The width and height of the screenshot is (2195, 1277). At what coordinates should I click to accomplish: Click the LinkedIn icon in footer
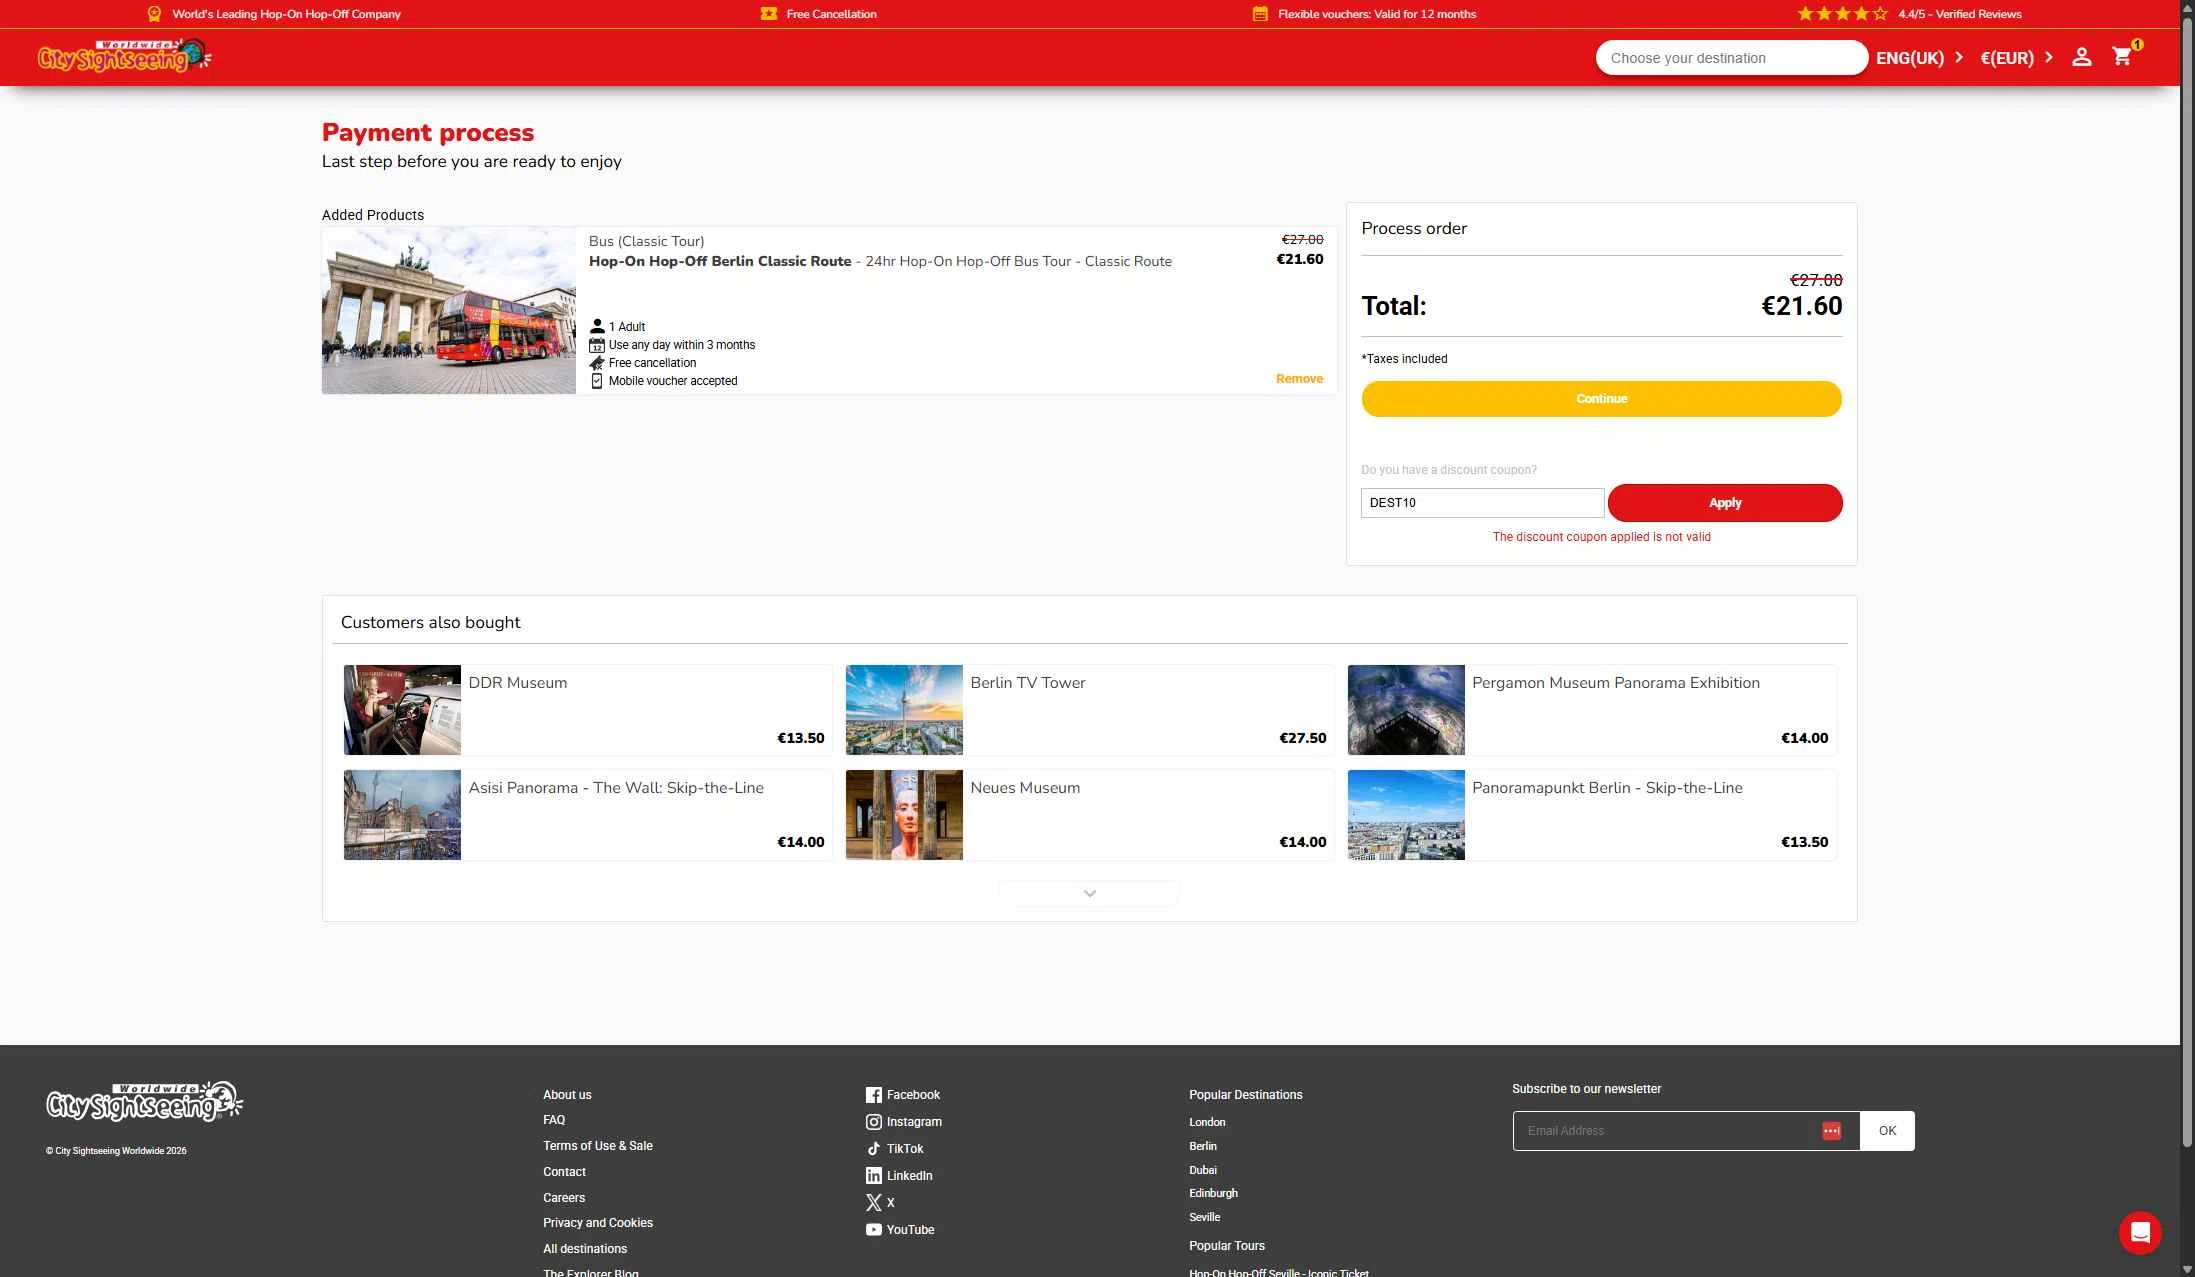click(x=874, y=1176)
